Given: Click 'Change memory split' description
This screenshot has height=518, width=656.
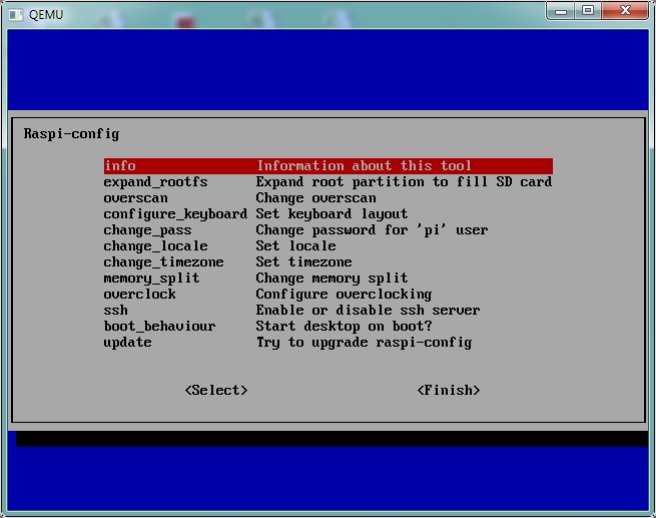Looking at the screenshot, I should [x=332, y=278].
